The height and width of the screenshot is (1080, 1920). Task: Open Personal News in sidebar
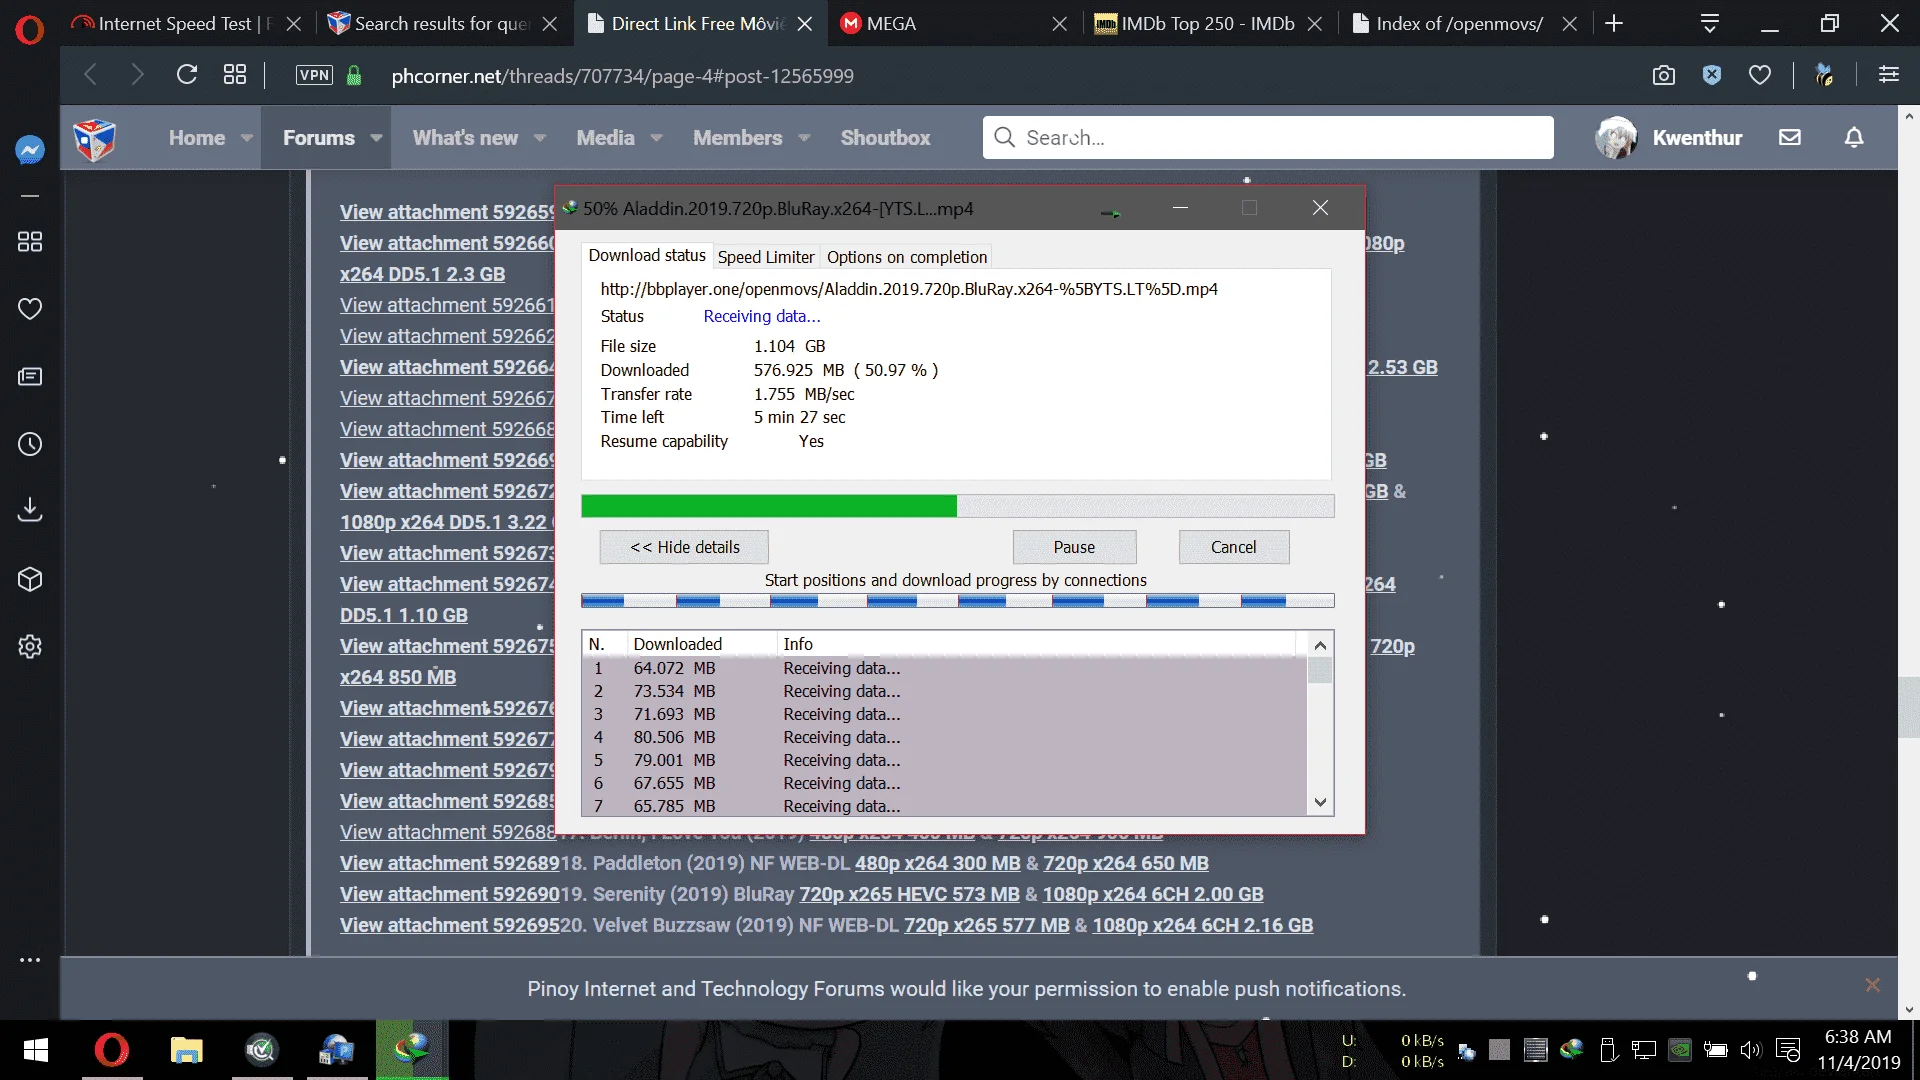pos(30,377)
